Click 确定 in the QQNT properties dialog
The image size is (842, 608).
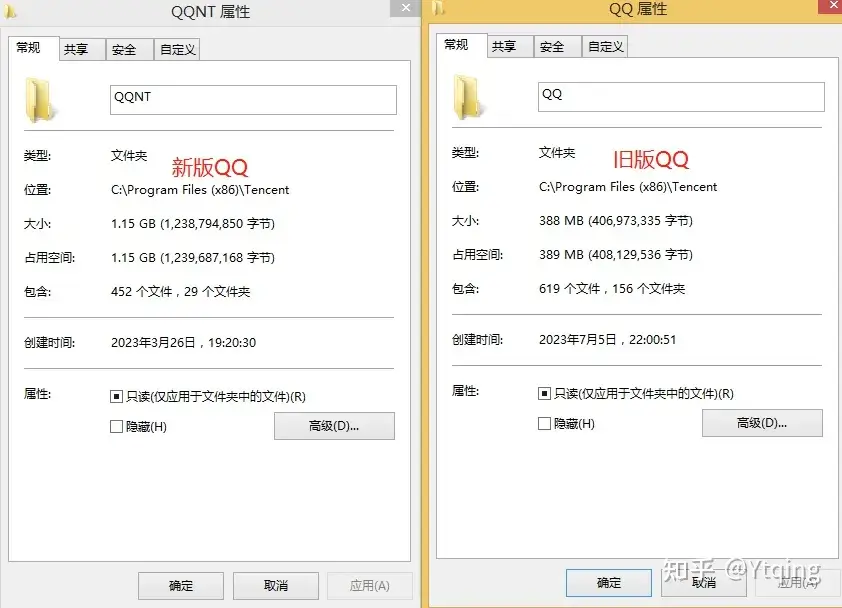[180, 586]
